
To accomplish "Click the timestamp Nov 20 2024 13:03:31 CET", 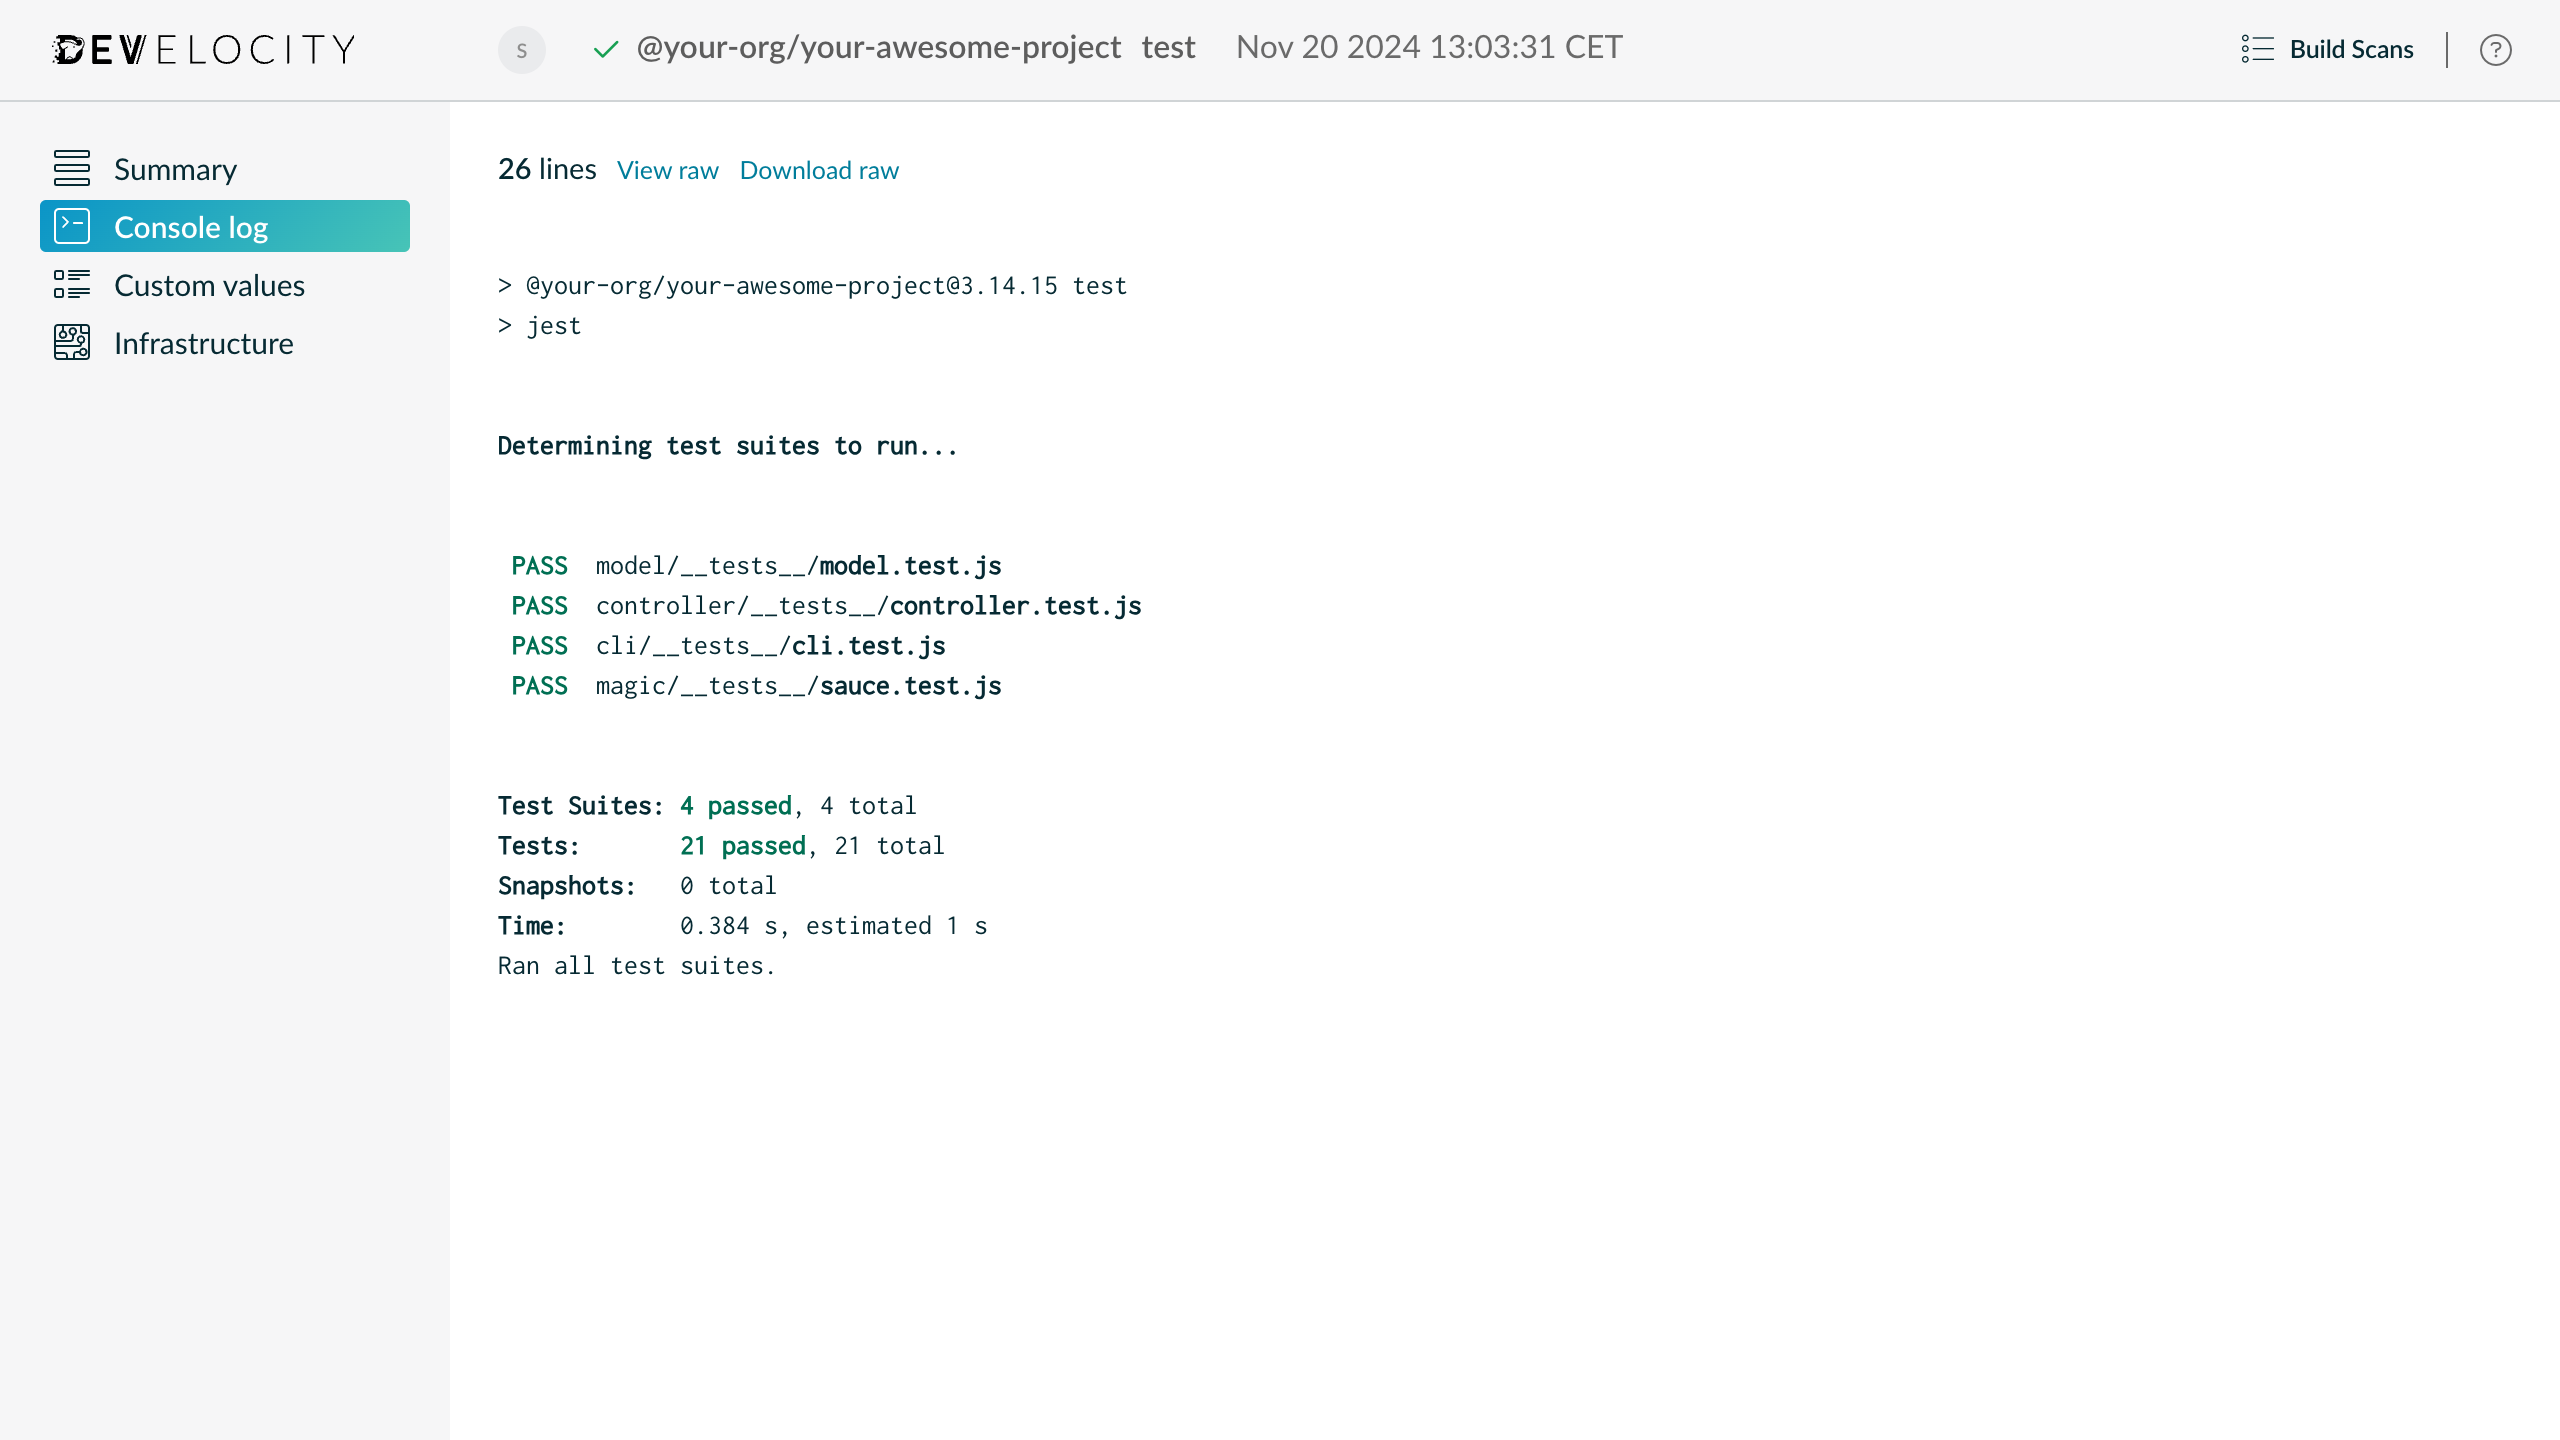I will [x=1429, y=47].
